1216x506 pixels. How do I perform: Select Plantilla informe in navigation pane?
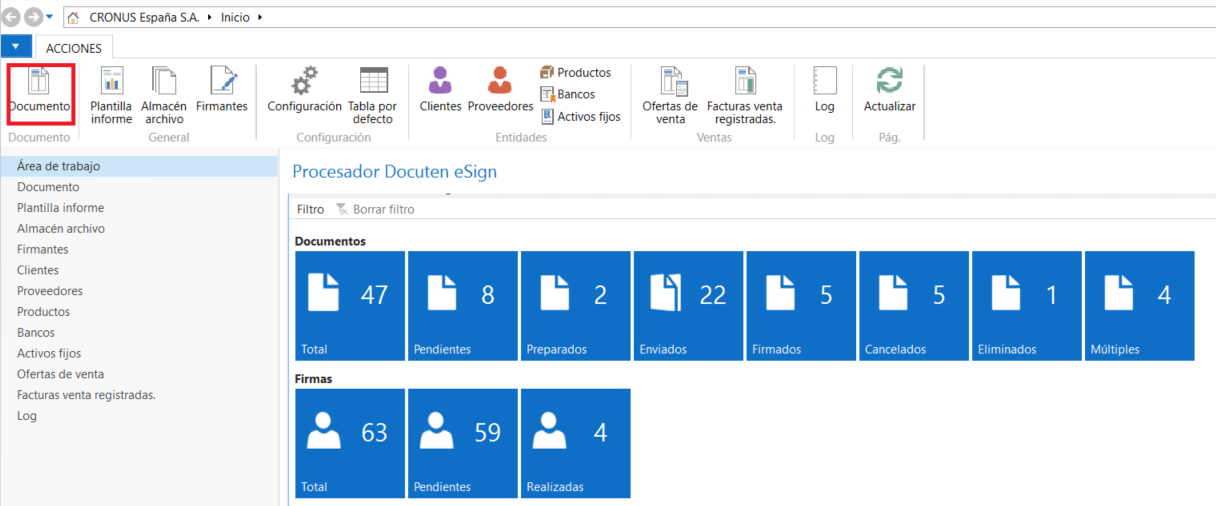[139, 208]
